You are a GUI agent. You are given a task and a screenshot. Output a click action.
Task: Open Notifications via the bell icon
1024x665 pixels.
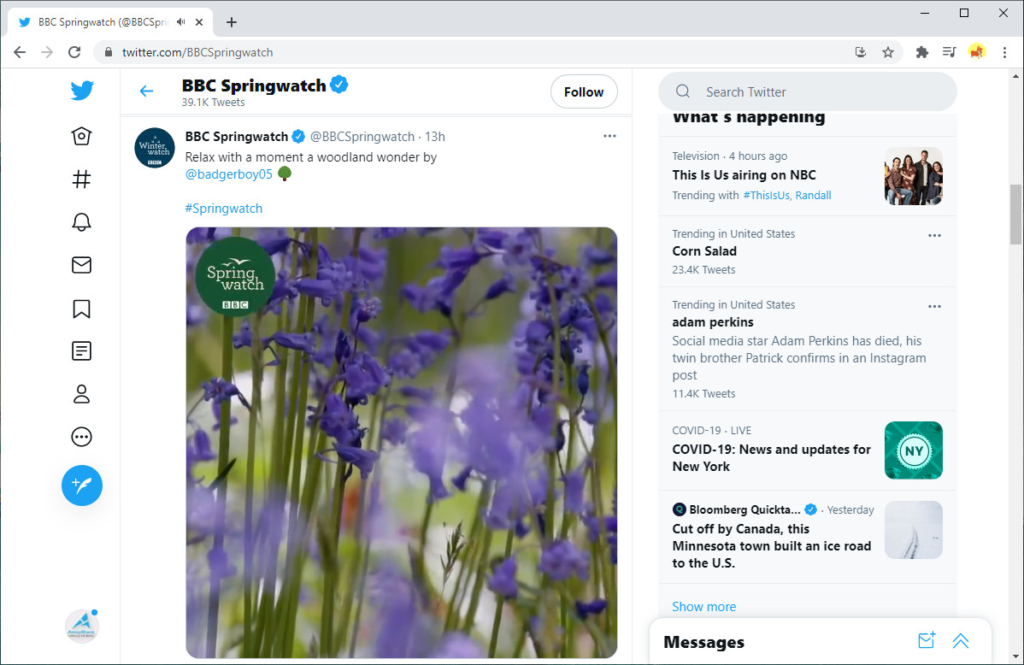point(81,222)
